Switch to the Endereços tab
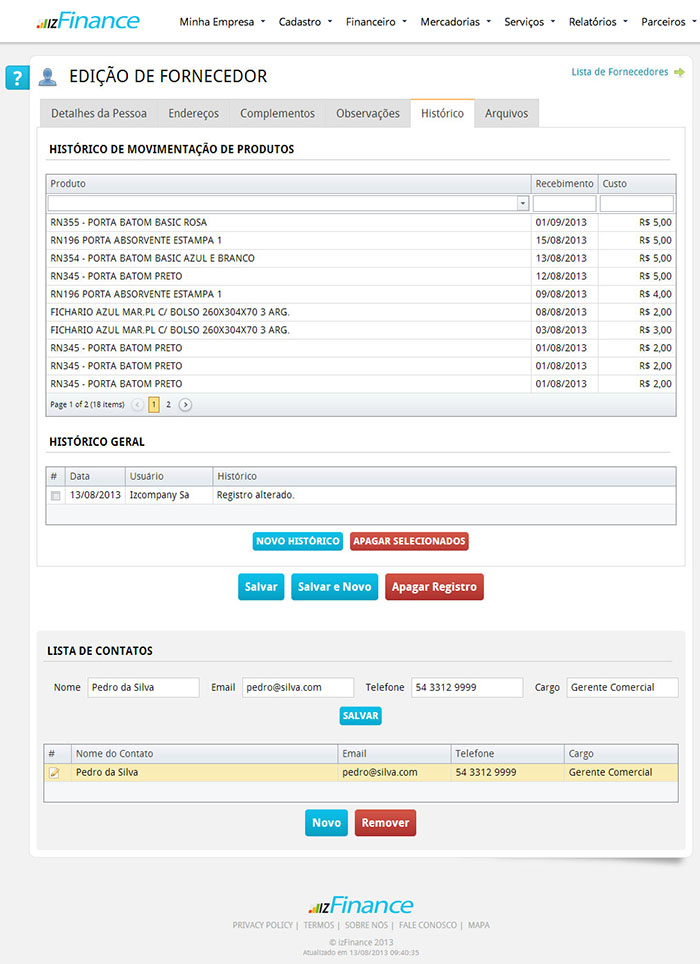The width and height of the screenshot is (700, 964). point(193,113)
